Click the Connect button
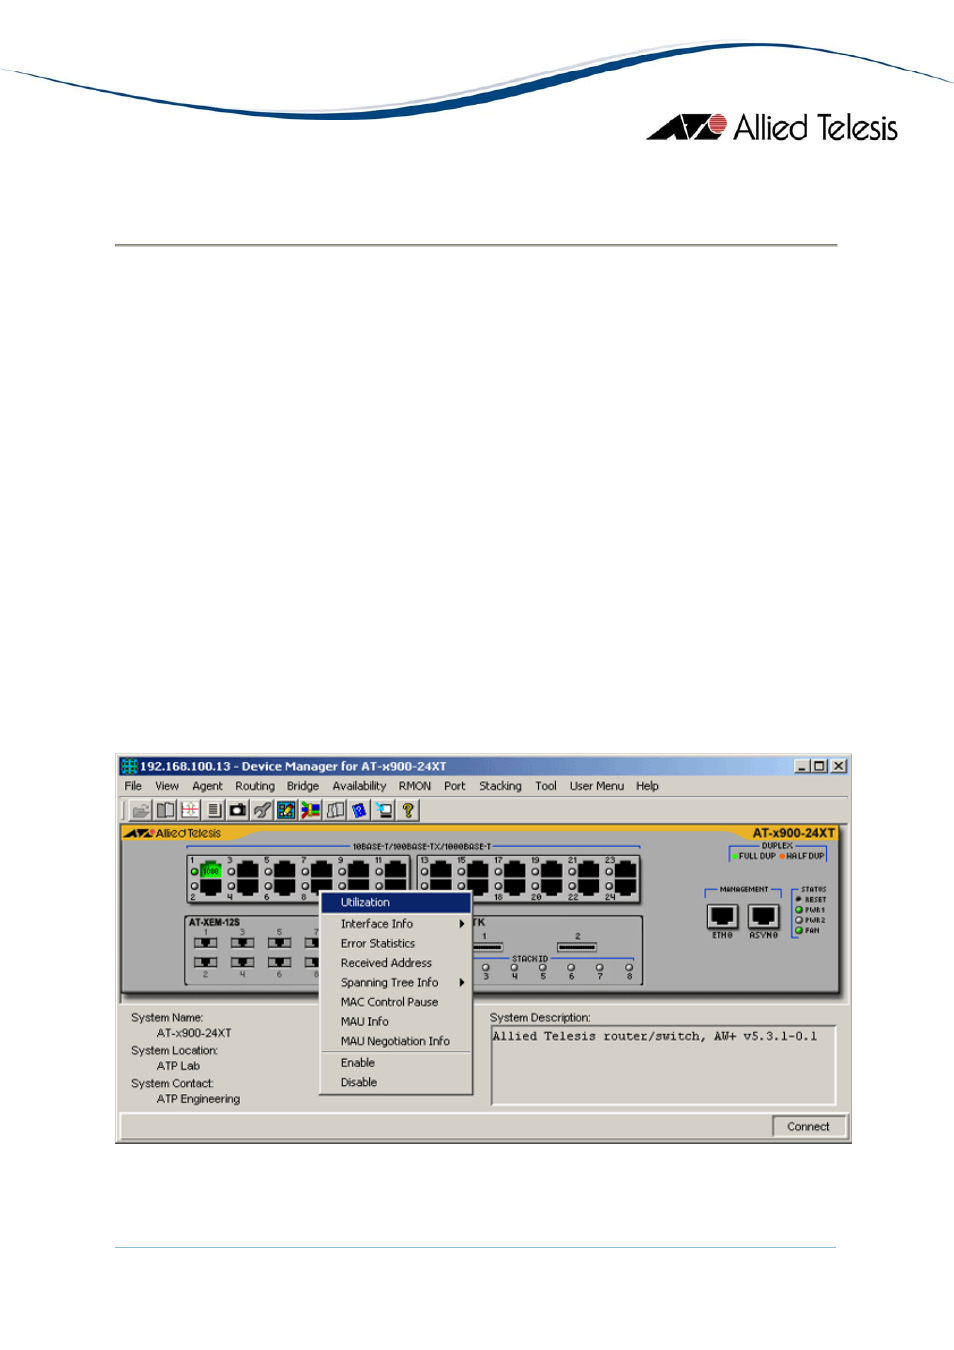 [808, 1127]
